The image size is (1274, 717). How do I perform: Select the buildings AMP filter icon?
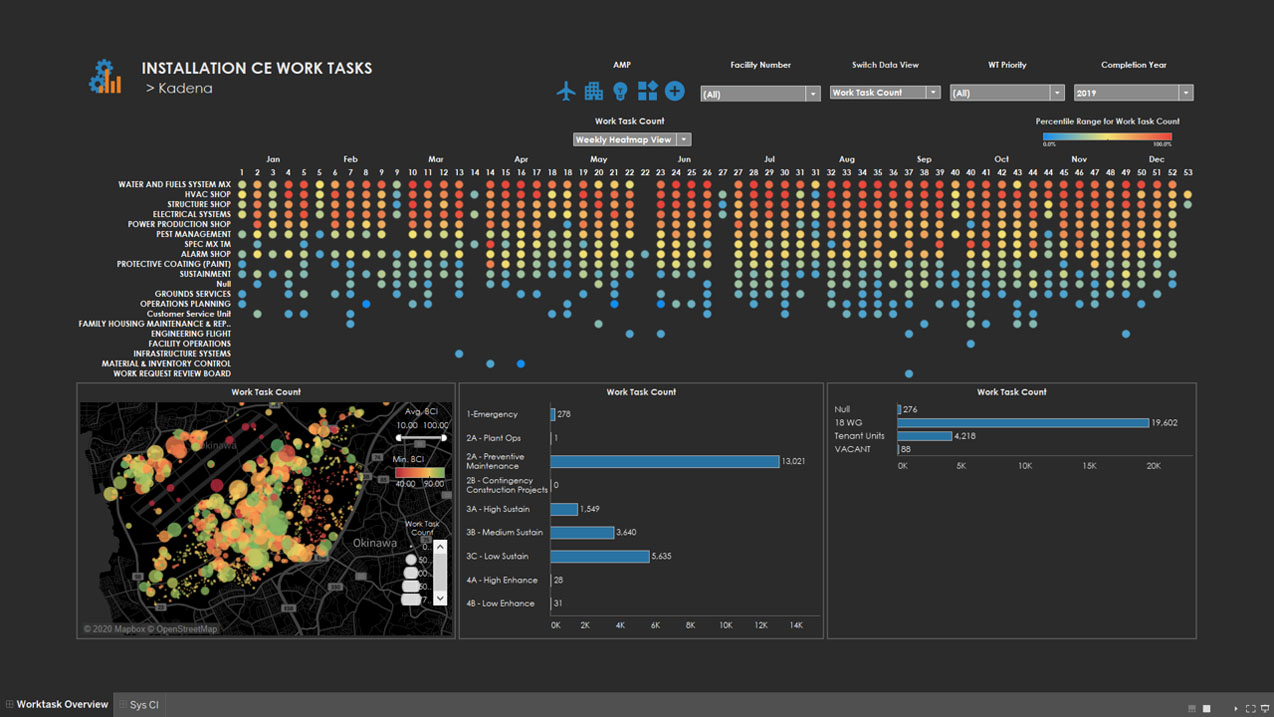point(594,90)
